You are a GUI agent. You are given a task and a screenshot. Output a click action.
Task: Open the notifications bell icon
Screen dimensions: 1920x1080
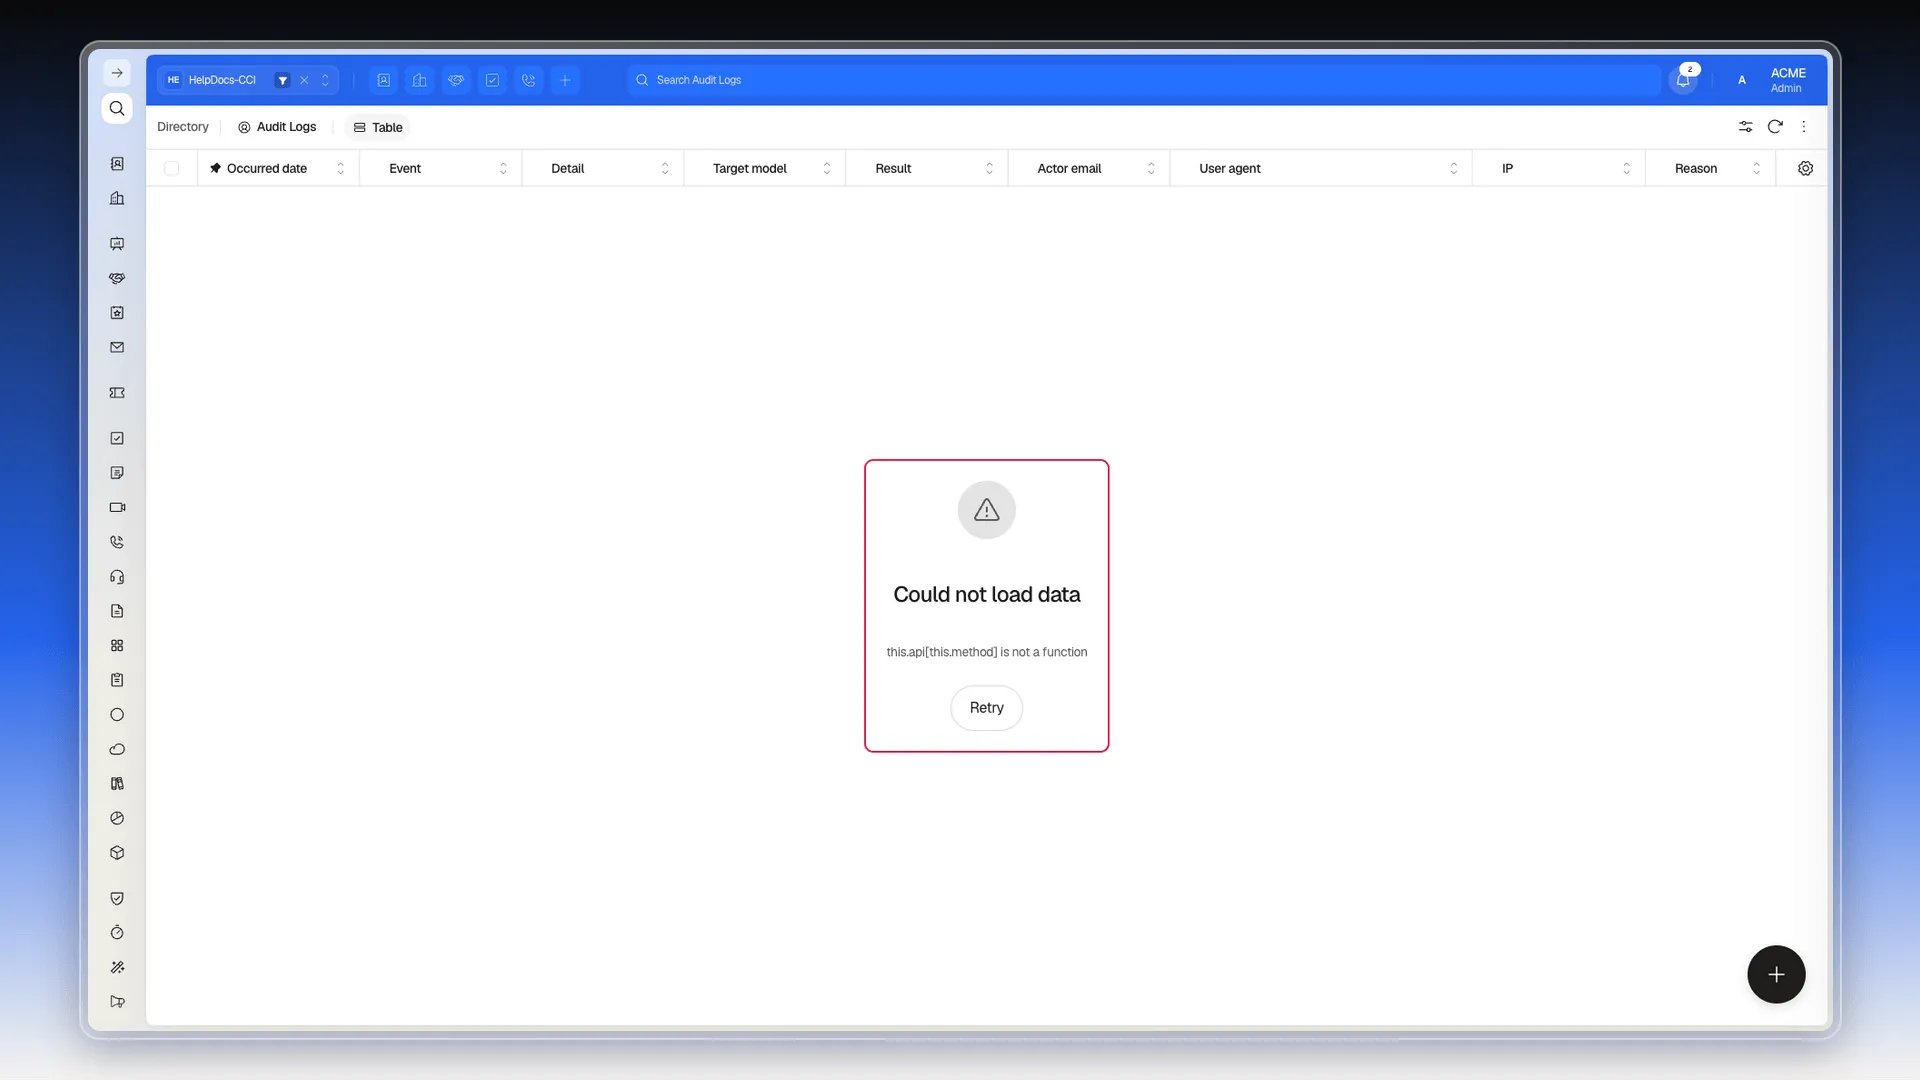coord(1683,80)
